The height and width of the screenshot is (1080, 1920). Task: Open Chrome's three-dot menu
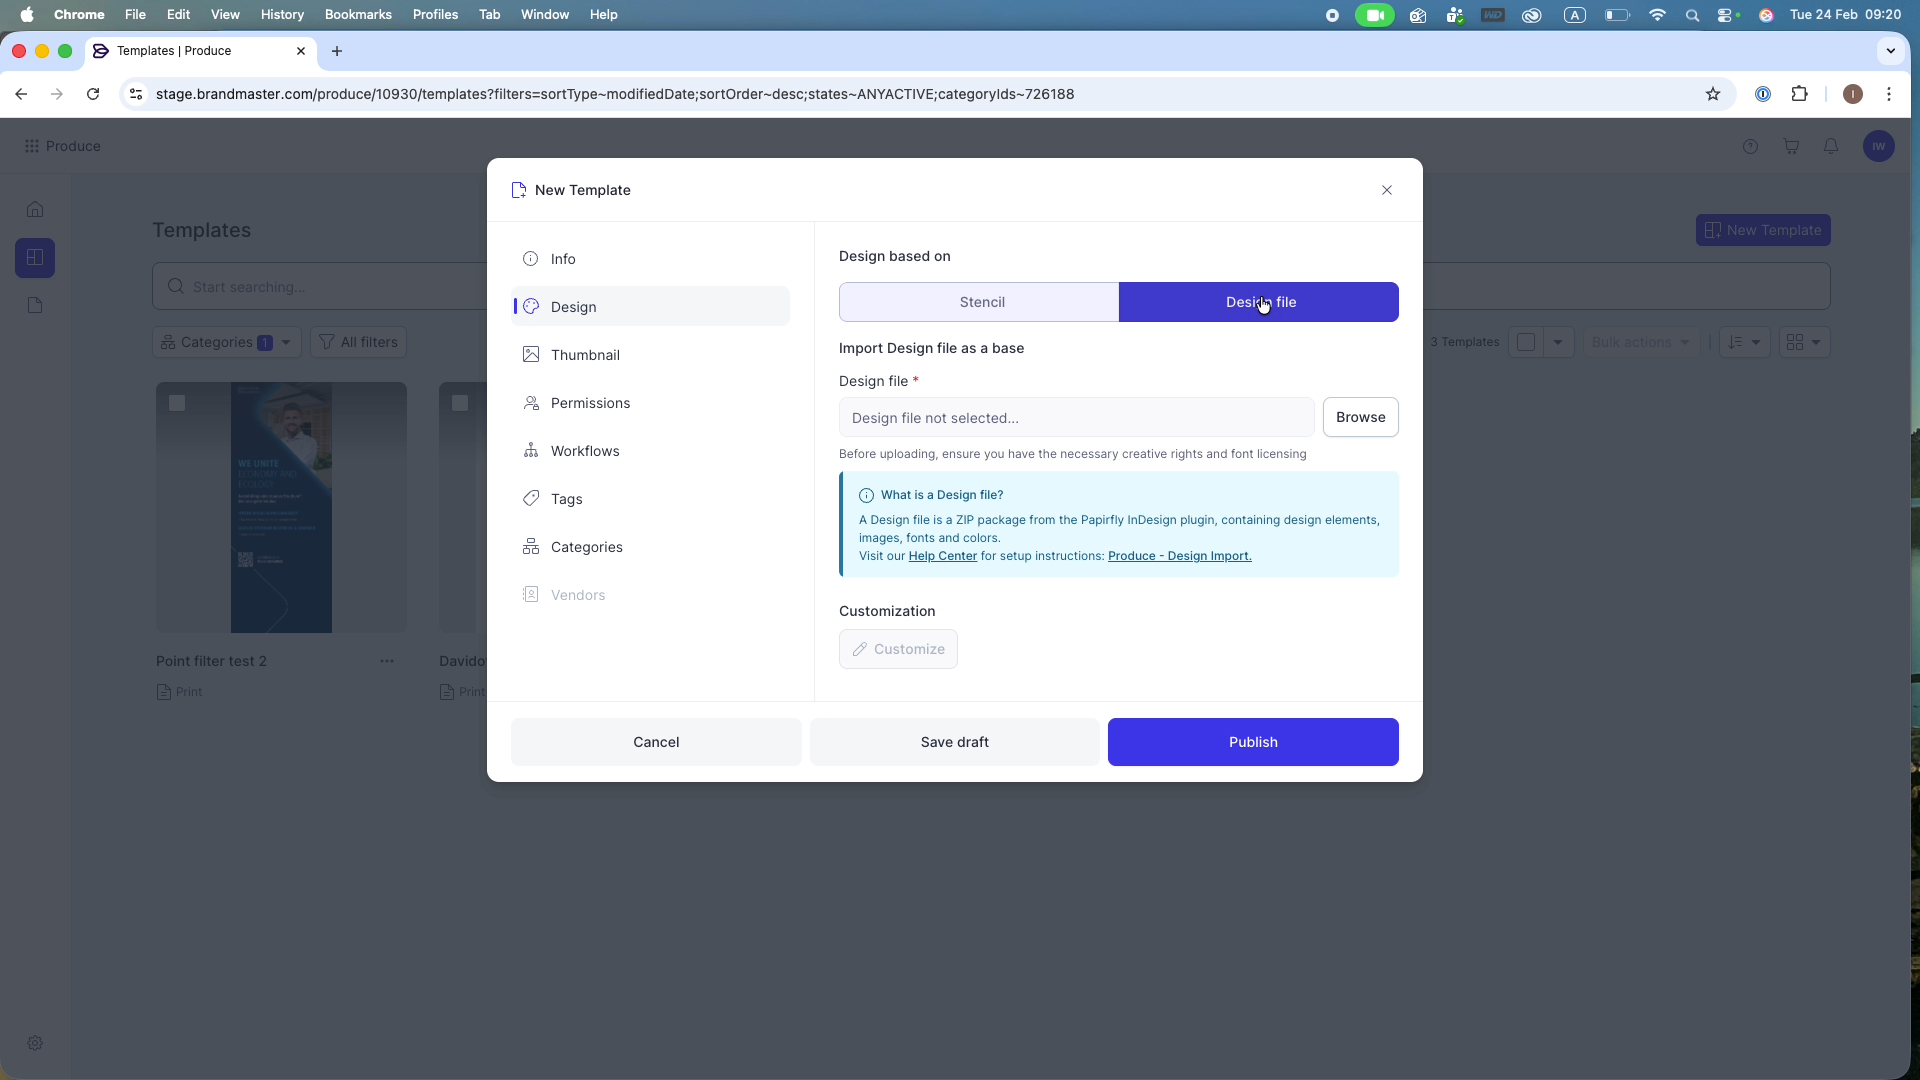coord(1889,94)
